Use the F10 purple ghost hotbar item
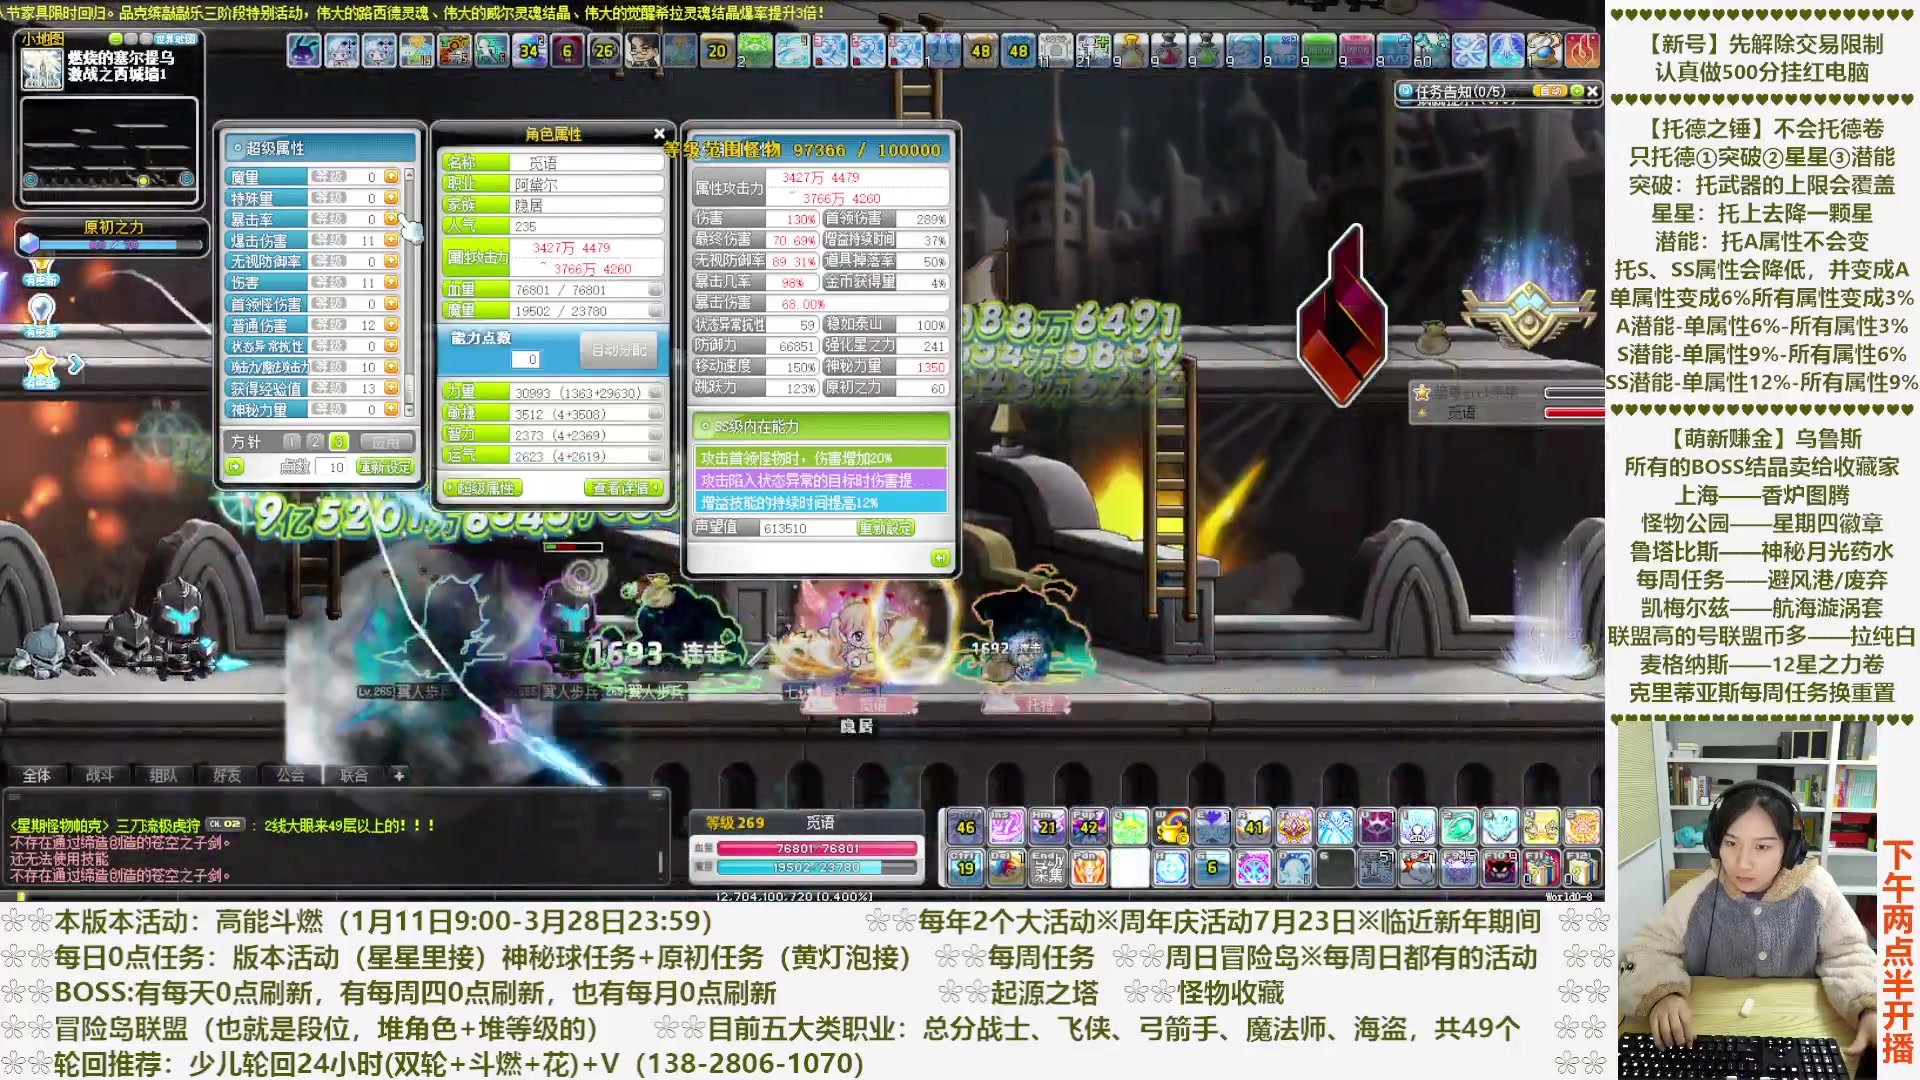The width and height of the screenshot is (1920, 1080). point(1499,868)
